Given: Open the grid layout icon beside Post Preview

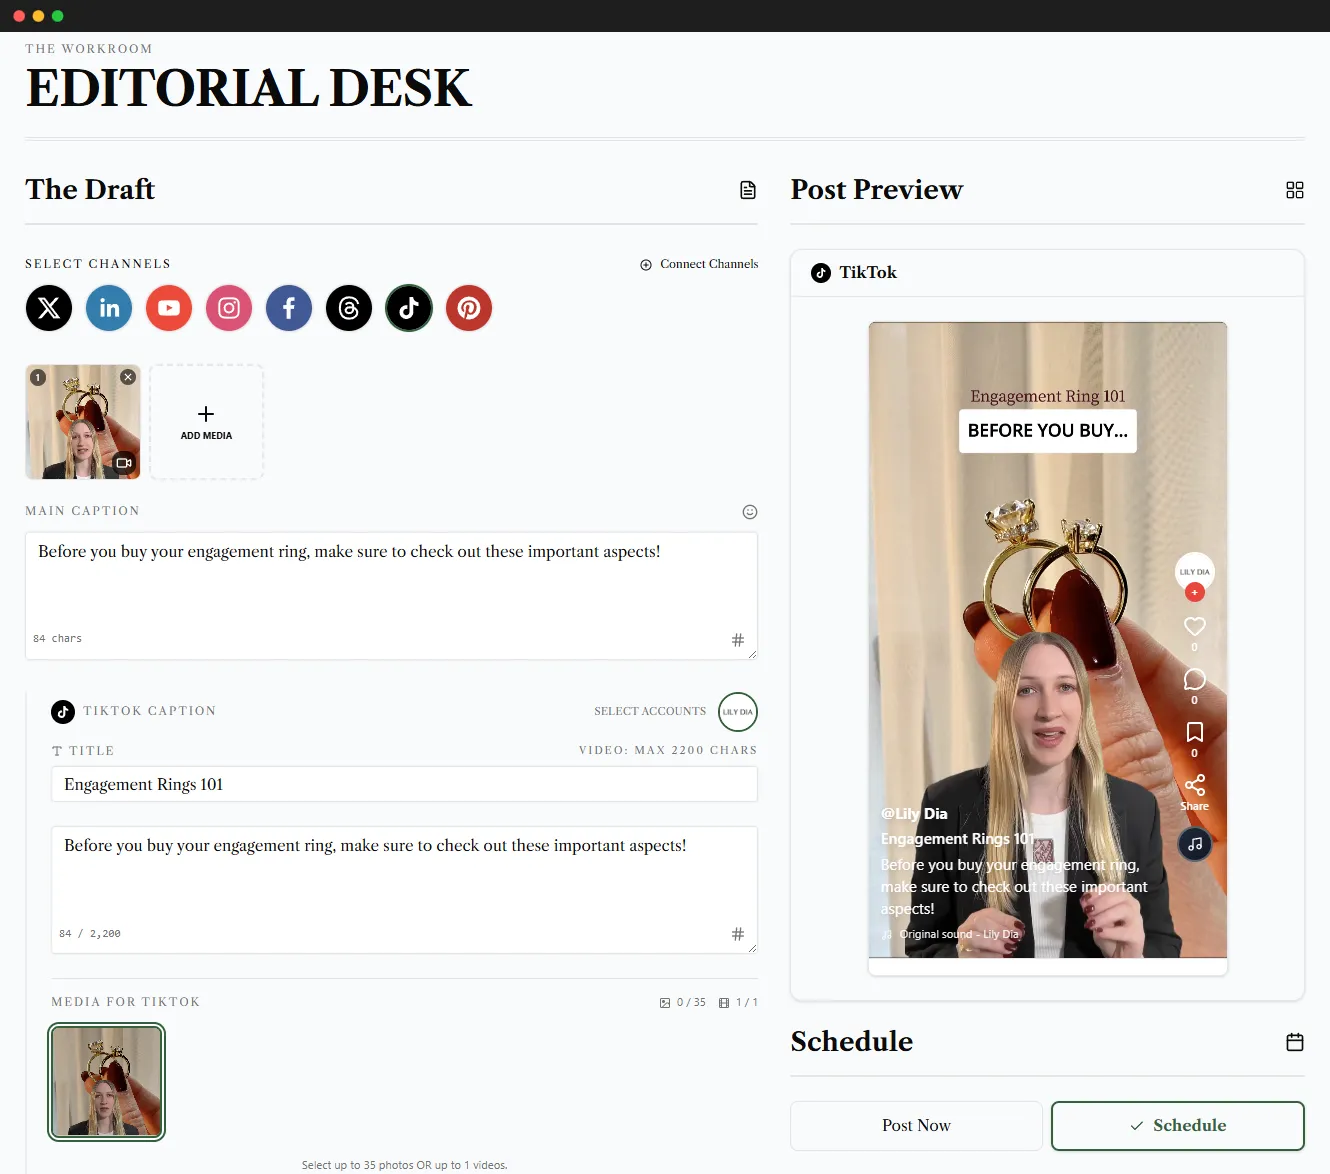Looking at the screenshot, I should (x=1294, y=190).
